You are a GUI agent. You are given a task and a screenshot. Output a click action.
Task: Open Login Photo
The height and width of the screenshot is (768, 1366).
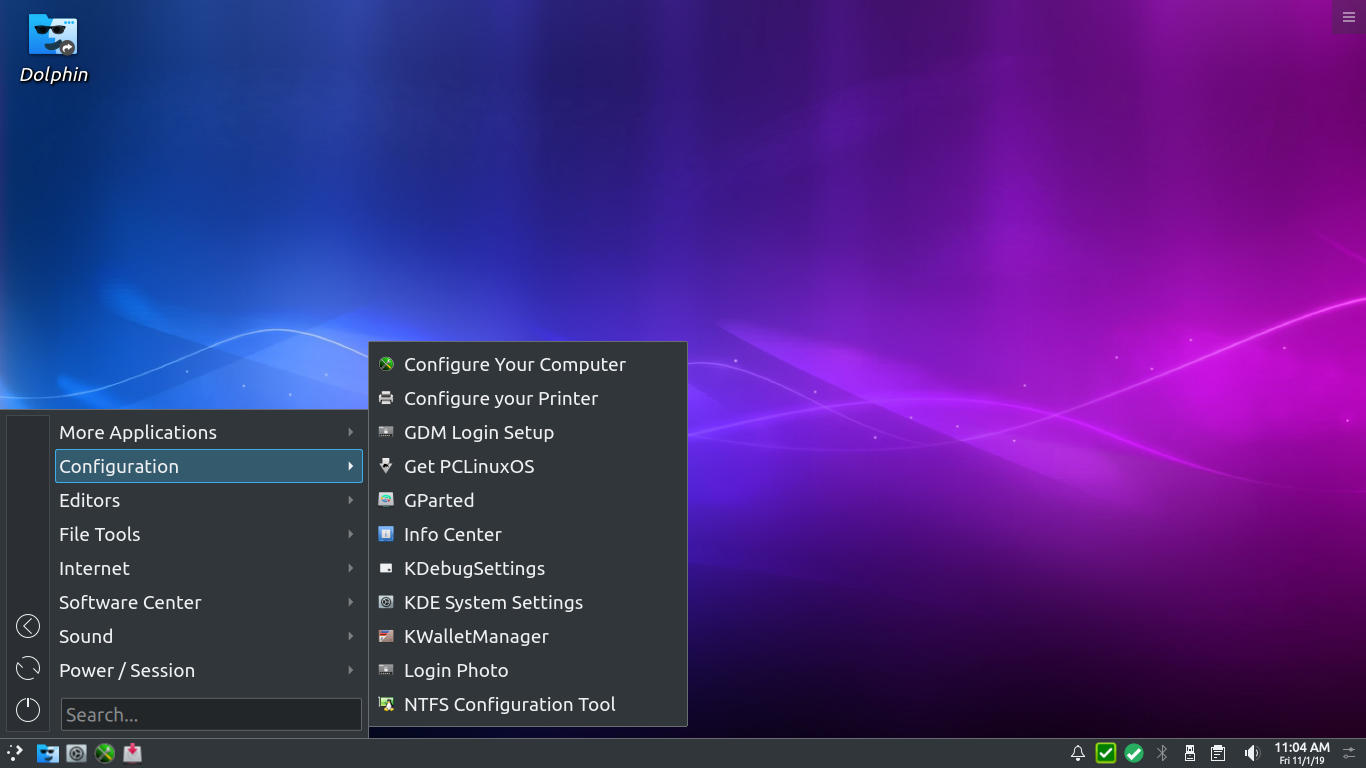tap(528, 670)
